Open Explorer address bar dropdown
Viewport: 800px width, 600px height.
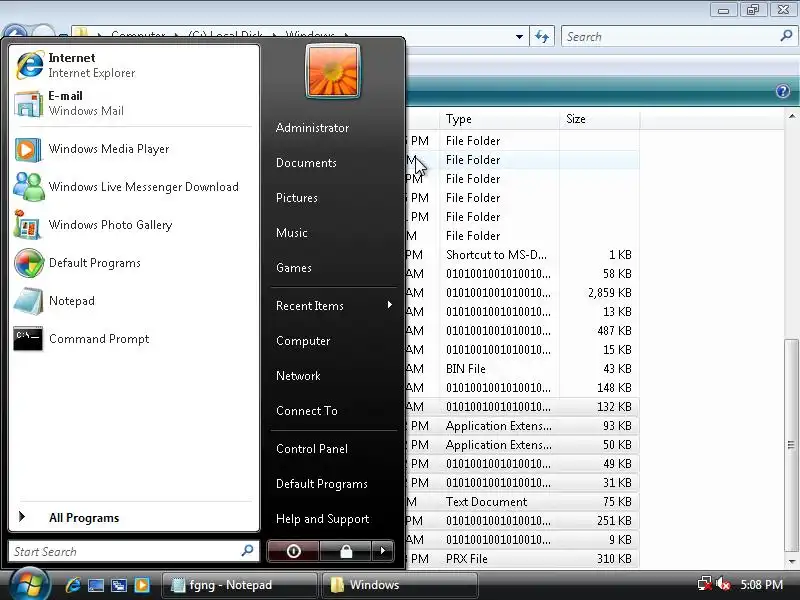point(519,37)
